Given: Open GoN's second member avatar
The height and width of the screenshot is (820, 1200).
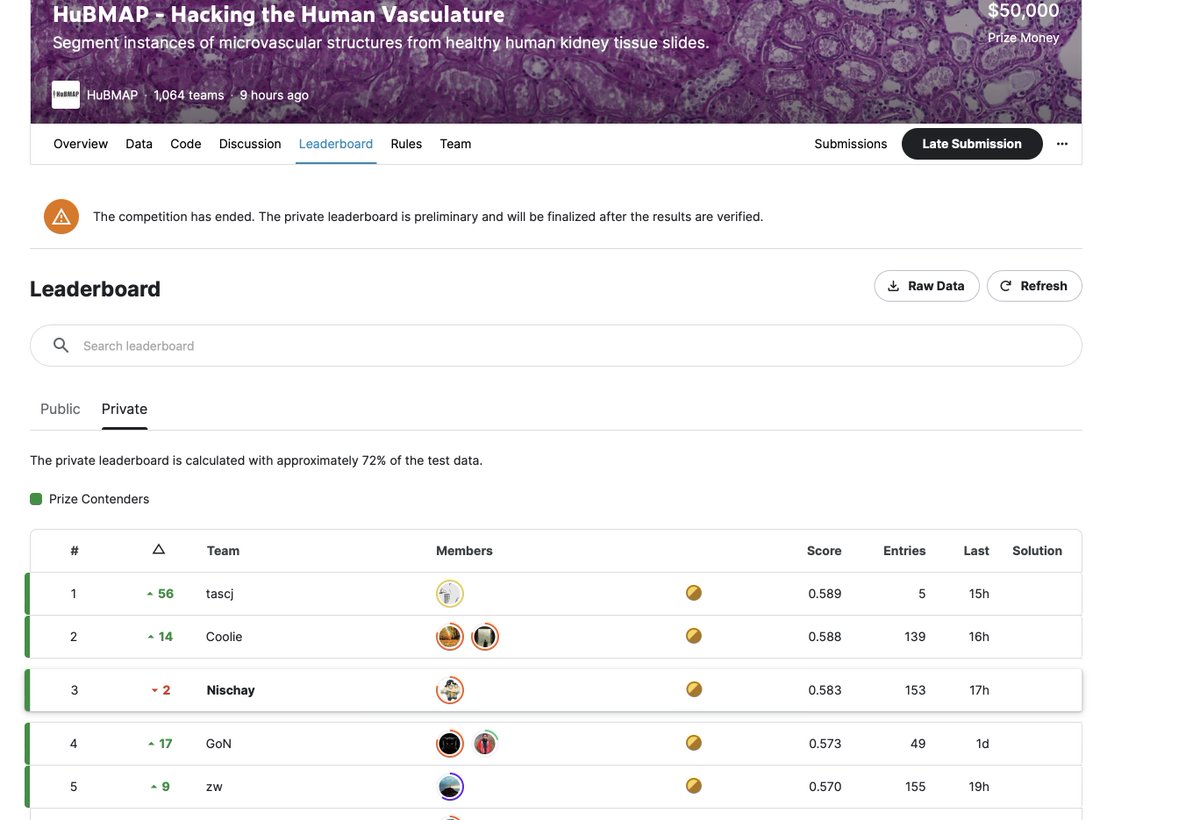Looking at the screenshot, I should click(485, 744).
